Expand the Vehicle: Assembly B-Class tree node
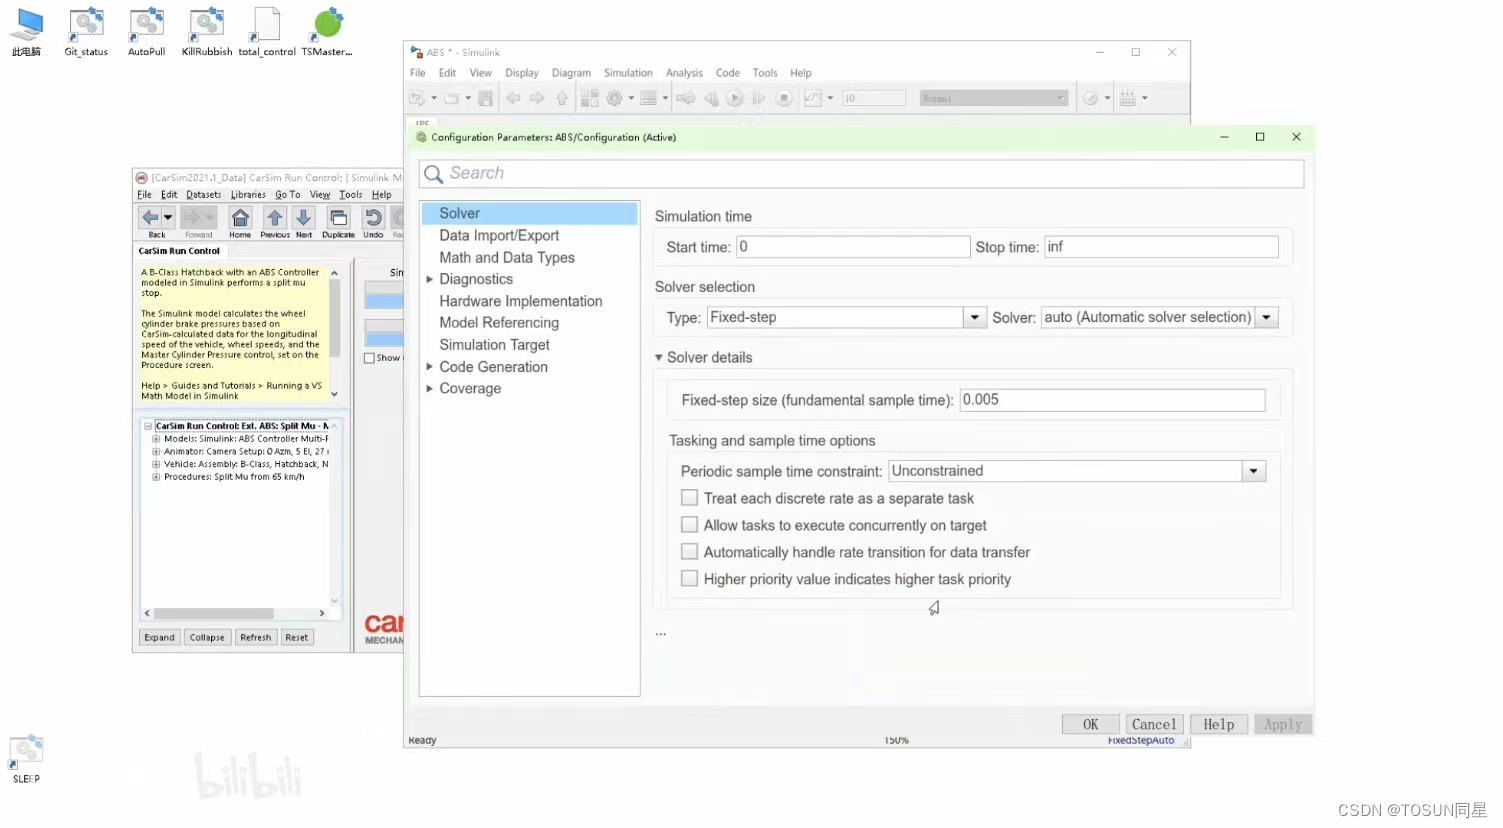The width and height of the screenshot is (1503, 828). tap(156, 464)
